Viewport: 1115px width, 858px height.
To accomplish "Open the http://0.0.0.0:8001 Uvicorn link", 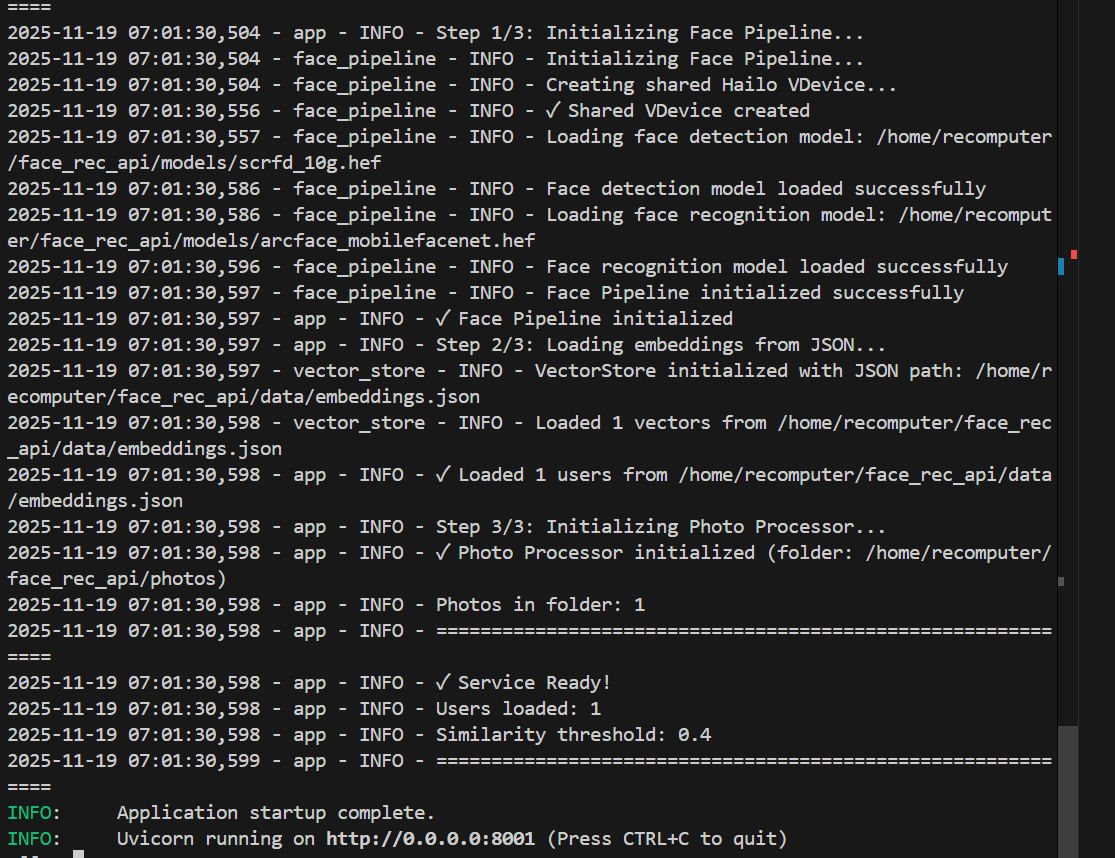I will (430, 838).
